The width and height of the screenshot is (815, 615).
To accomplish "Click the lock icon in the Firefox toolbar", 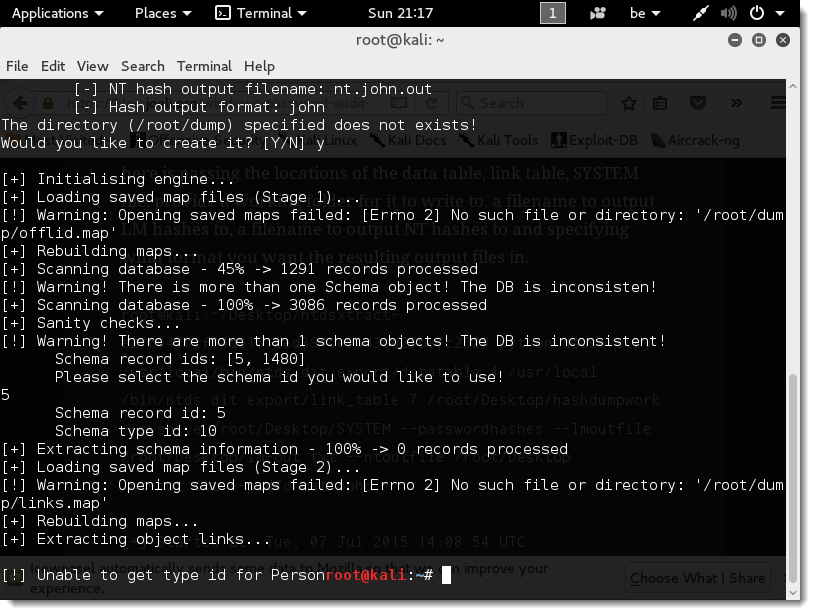I will click(x=47, y=103).
